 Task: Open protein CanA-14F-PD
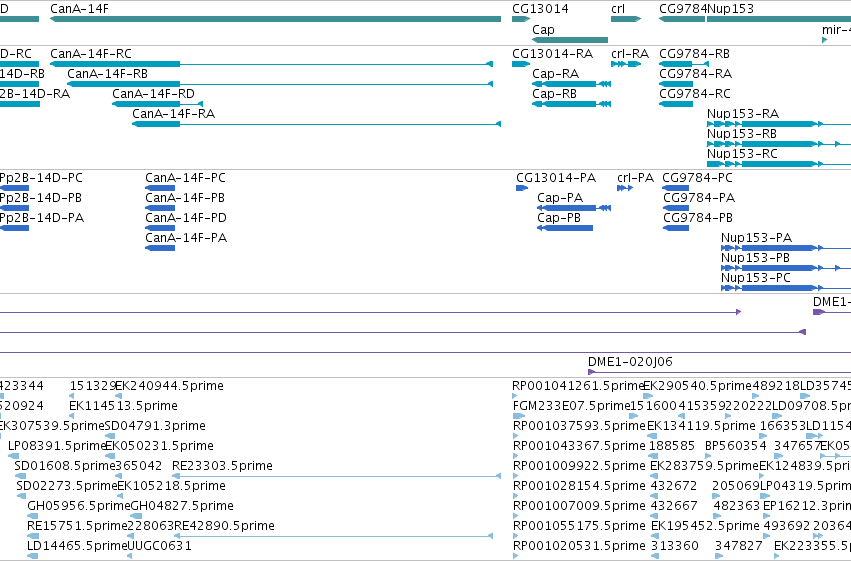click(186, 218)
